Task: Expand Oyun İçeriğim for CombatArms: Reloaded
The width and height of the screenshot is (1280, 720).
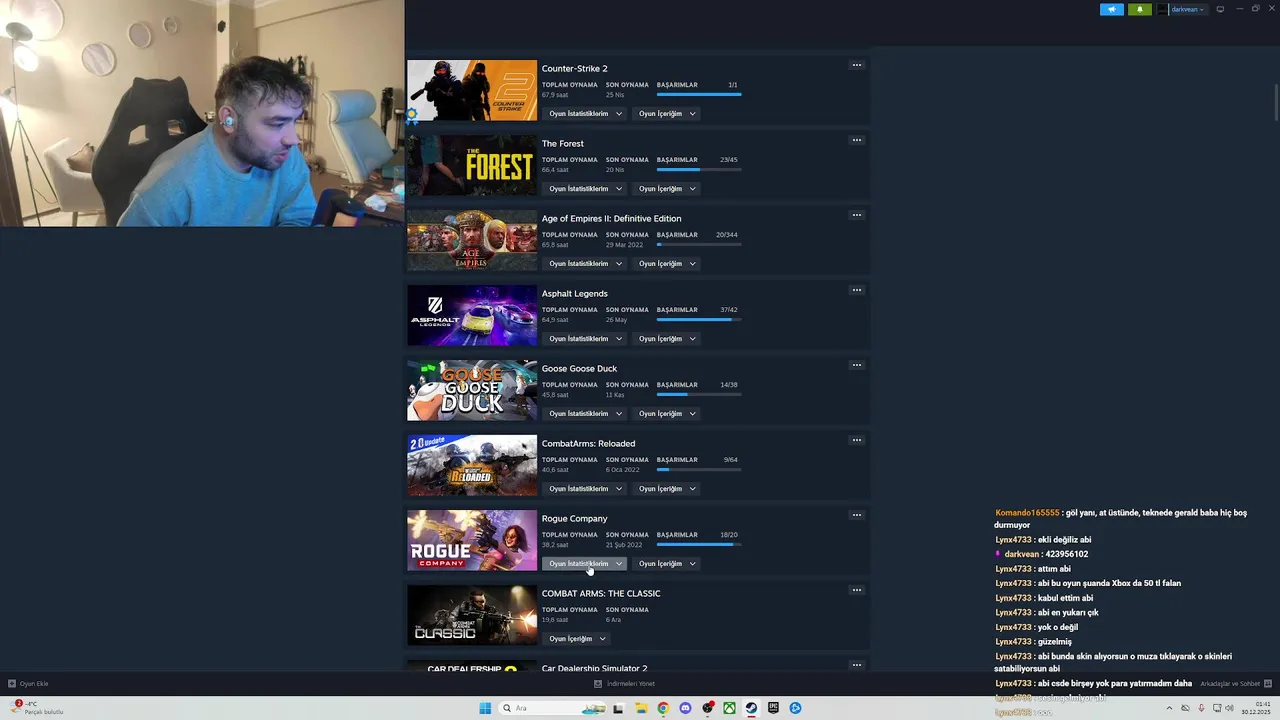Action: point(667,489)
